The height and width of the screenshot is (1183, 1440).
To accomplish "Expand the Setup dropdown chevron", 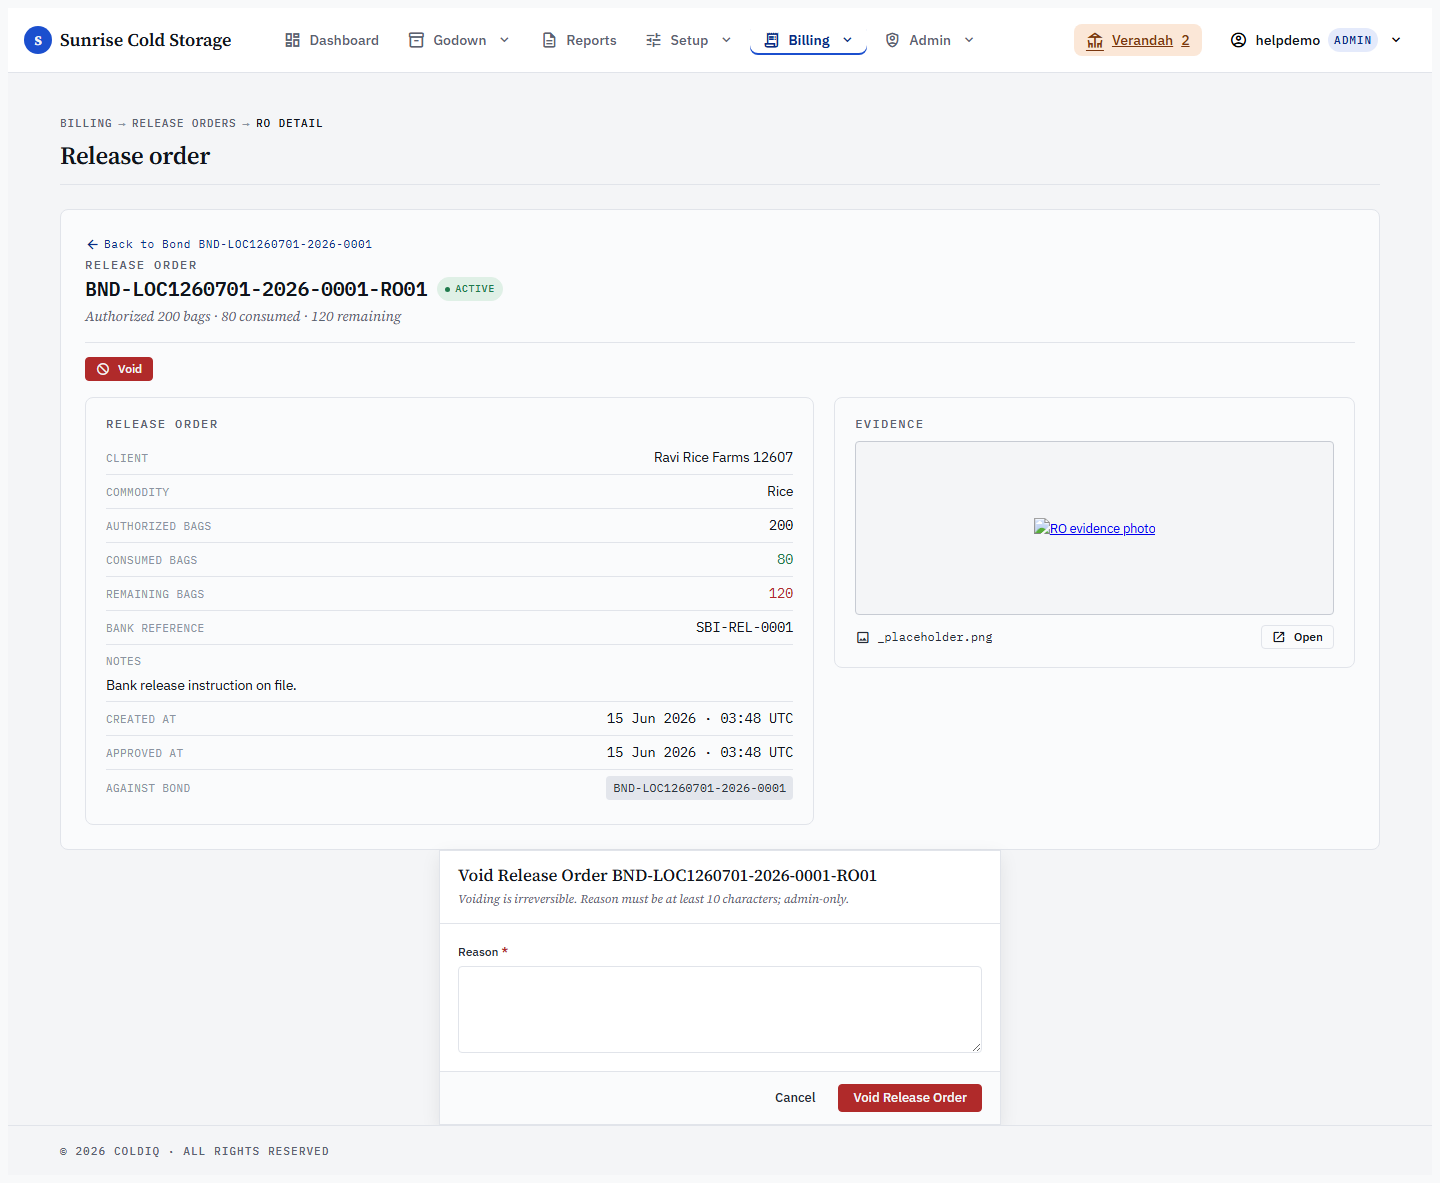I will tap(726, 40).
